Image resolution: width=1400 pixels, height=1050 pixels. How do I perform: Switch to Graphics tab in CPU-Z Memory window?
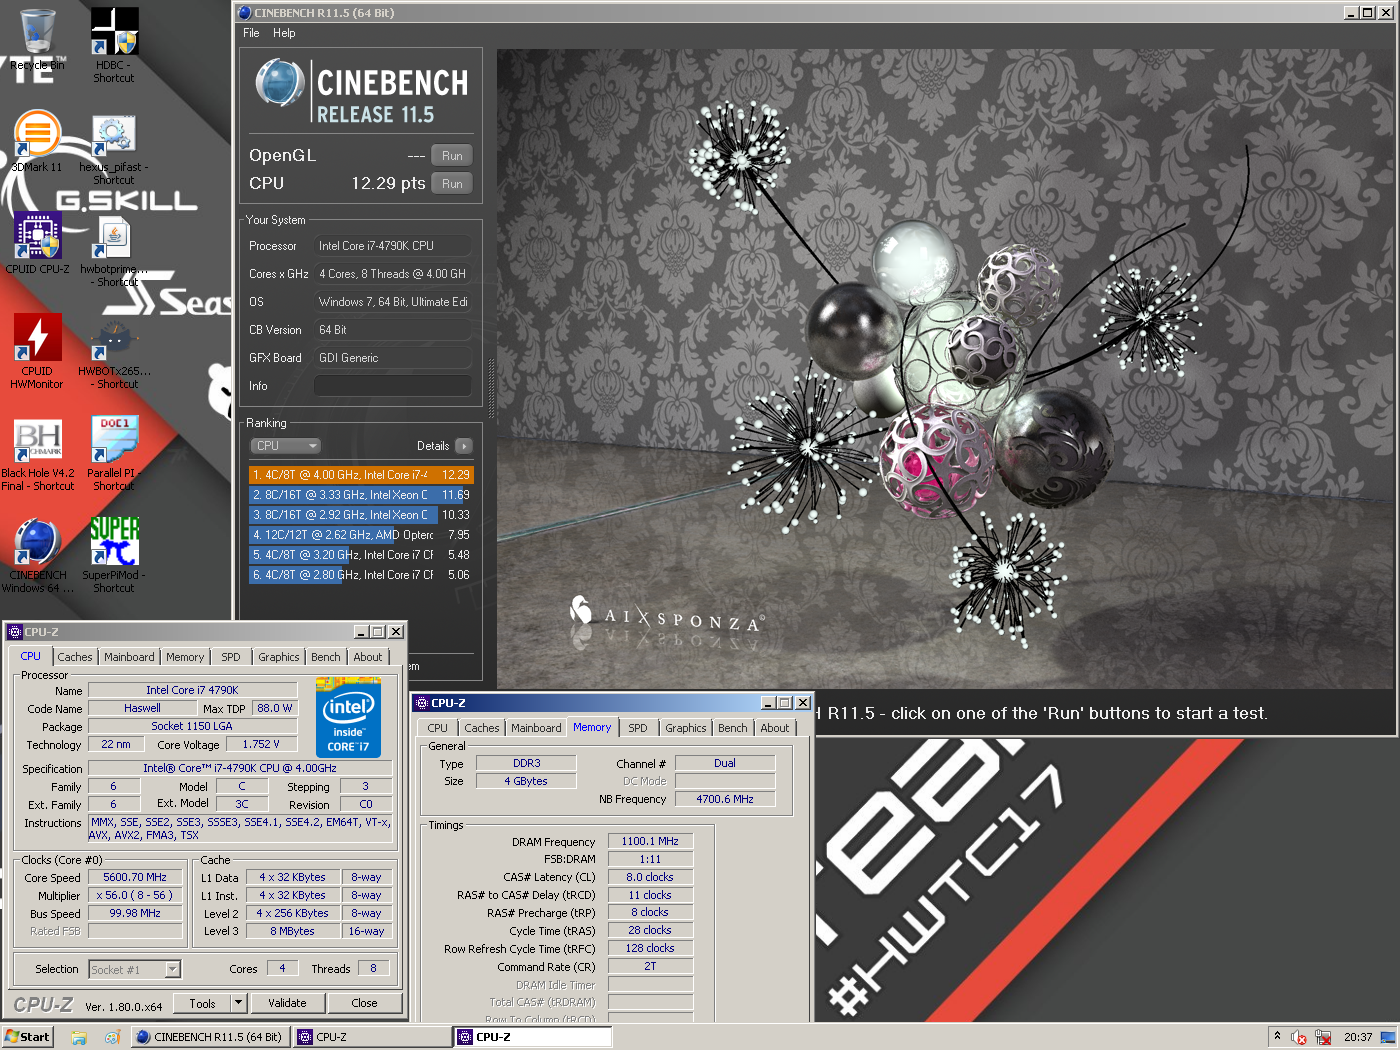coord(686,728)
